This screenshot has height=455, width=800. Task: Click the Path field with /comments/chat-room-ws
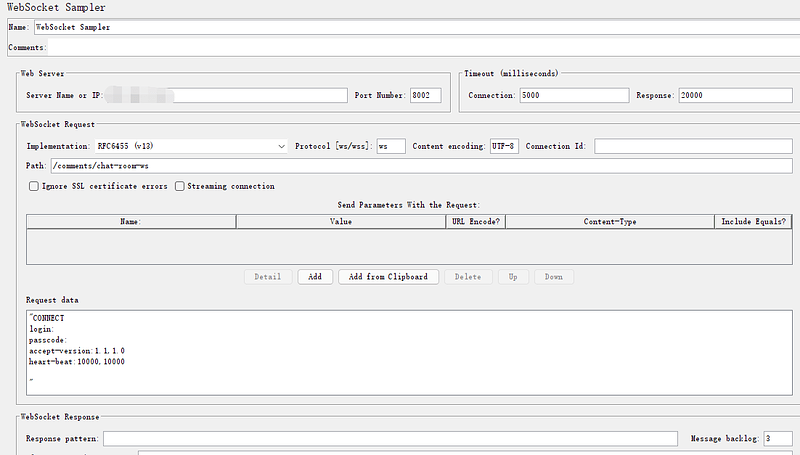tap(421, 166)
